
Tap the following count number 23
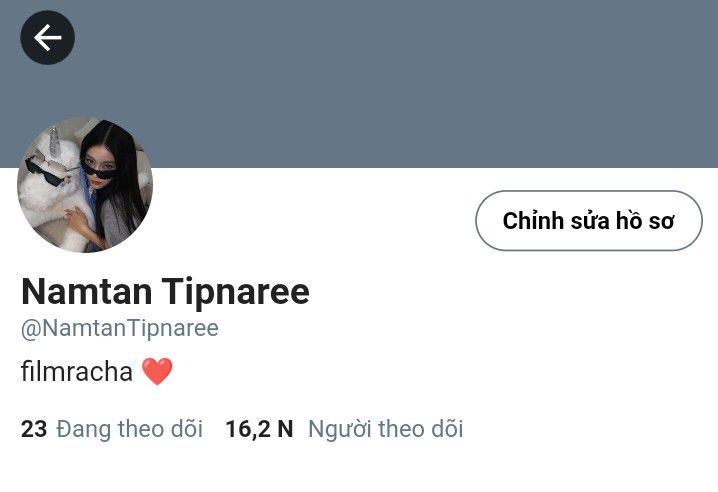tap(34, 429)
